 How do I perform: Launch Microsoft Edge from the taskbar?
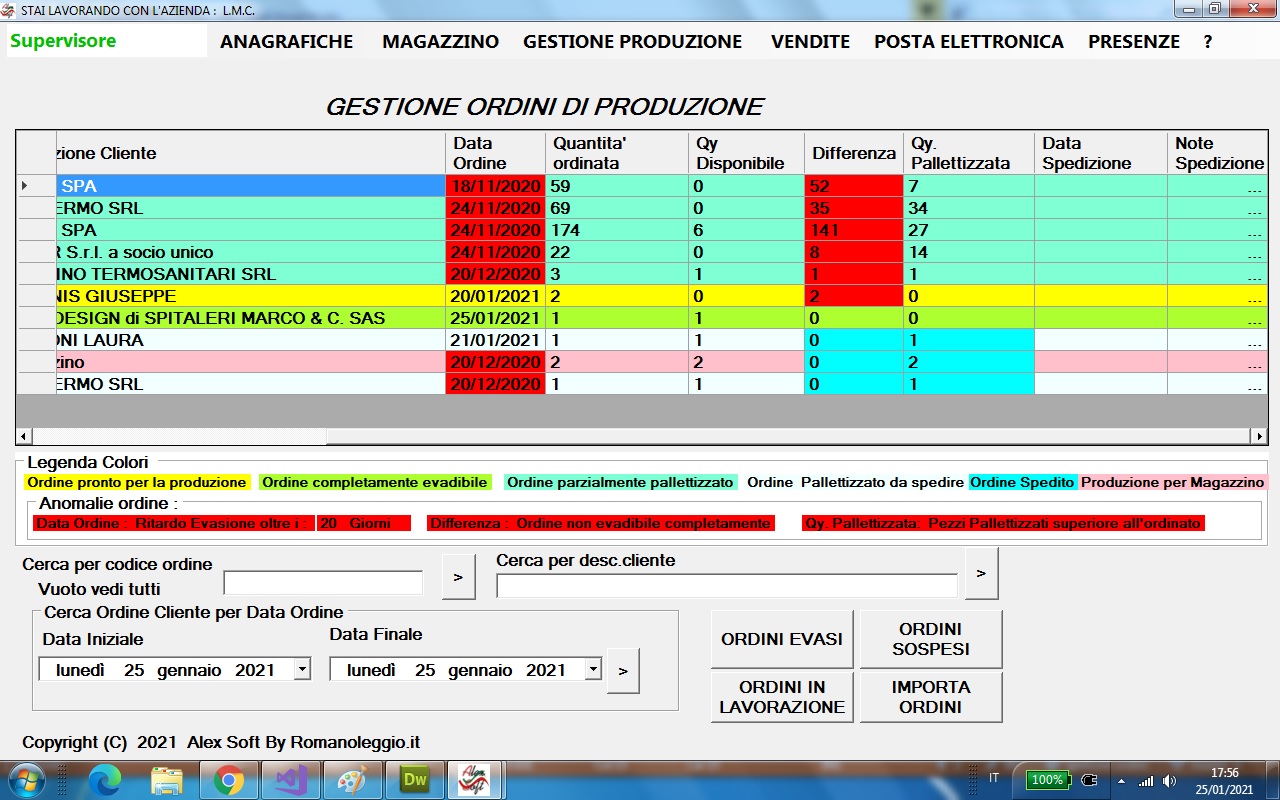coord(105,779)
